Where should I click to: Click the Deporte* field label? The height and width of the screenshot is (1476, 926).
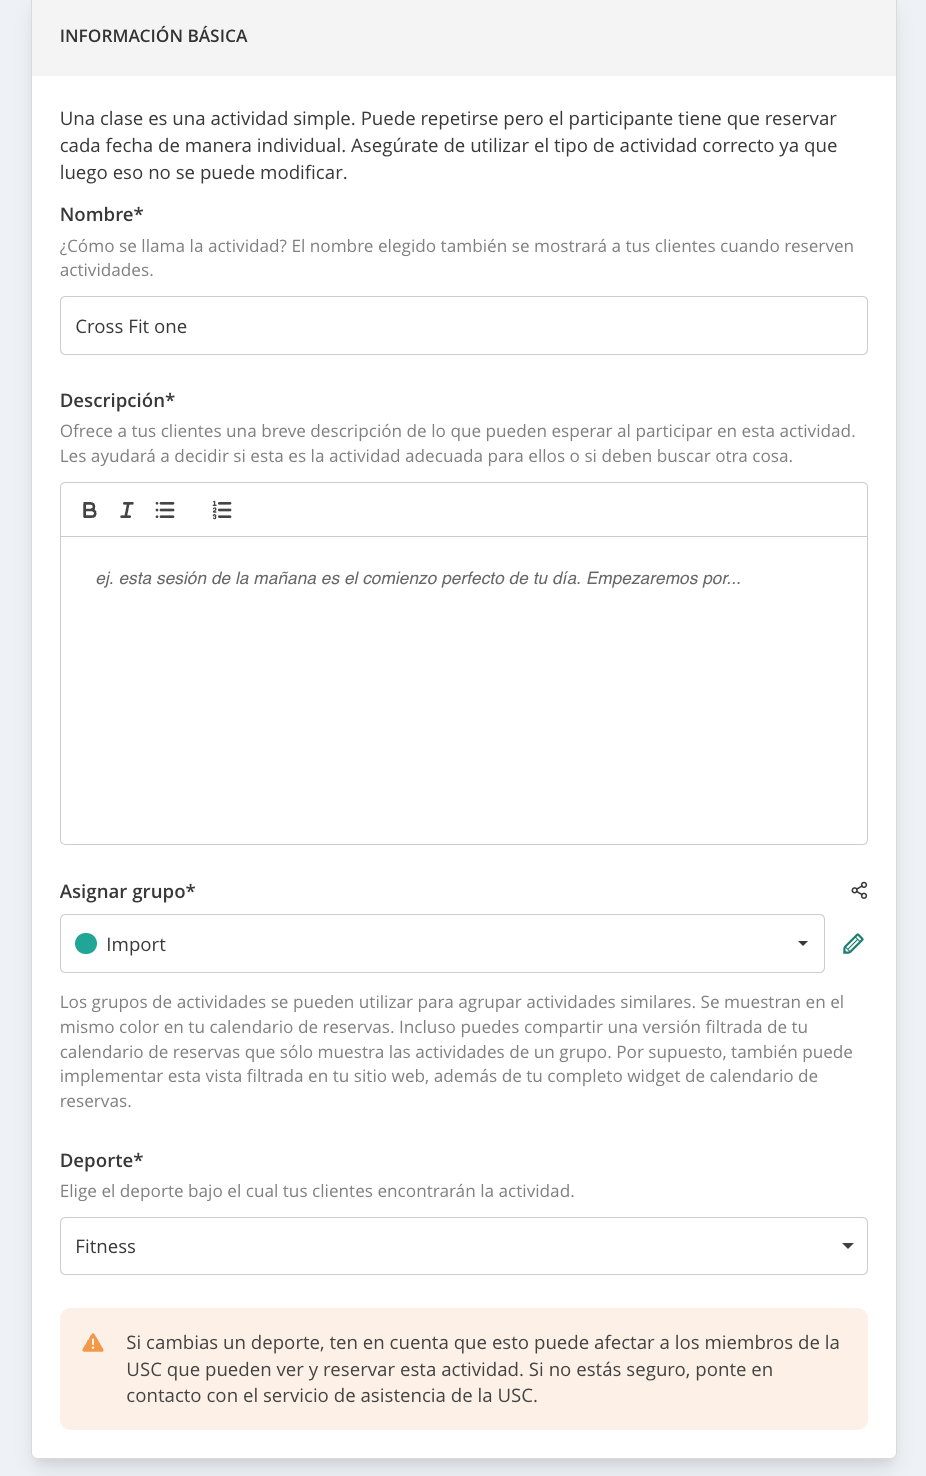102,1160
